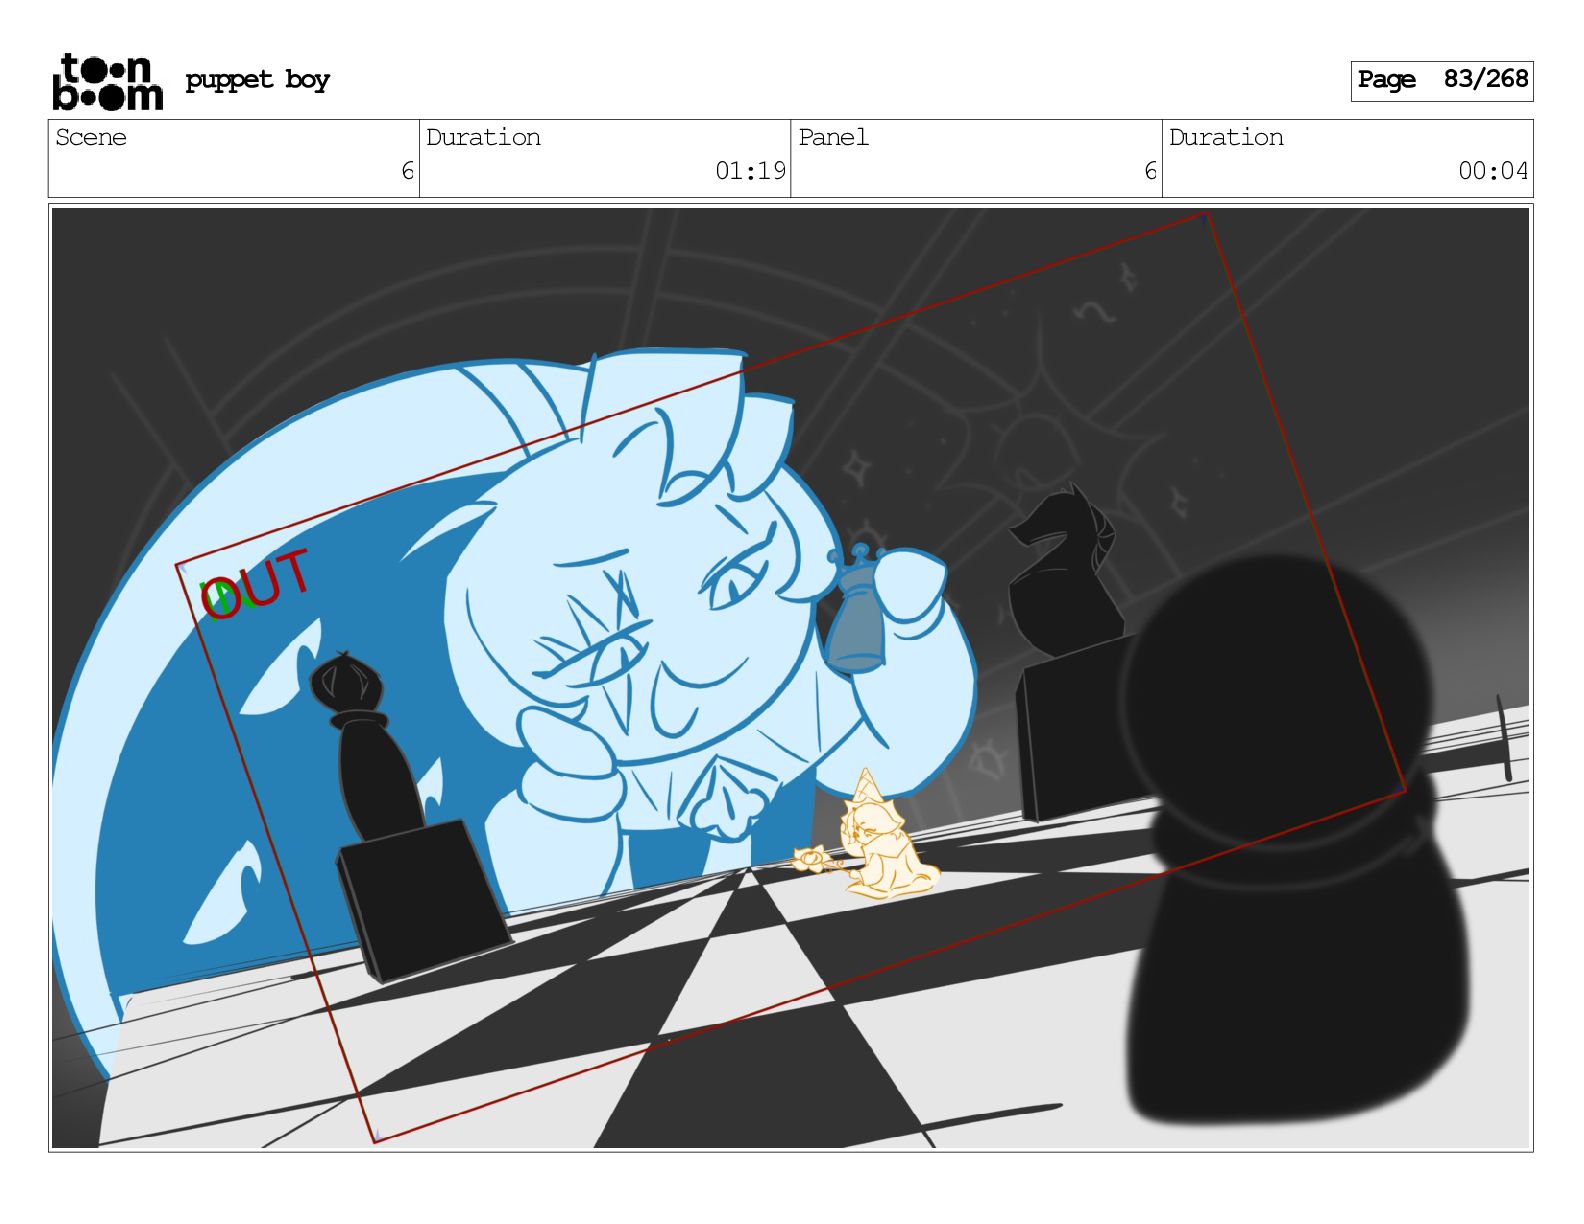
Task: Click the 'Scene' header label
Action: 91,138
